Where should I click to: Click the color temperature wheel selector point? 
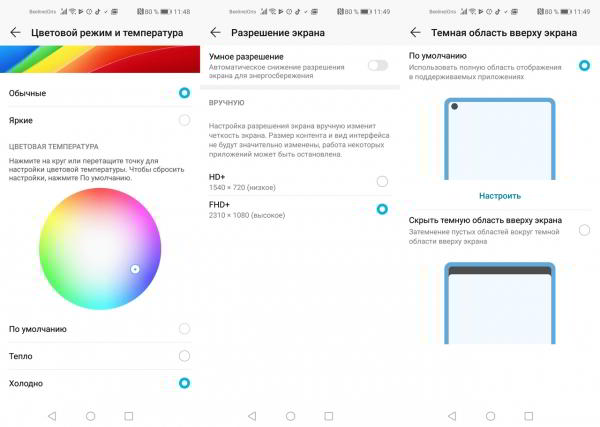135,269
